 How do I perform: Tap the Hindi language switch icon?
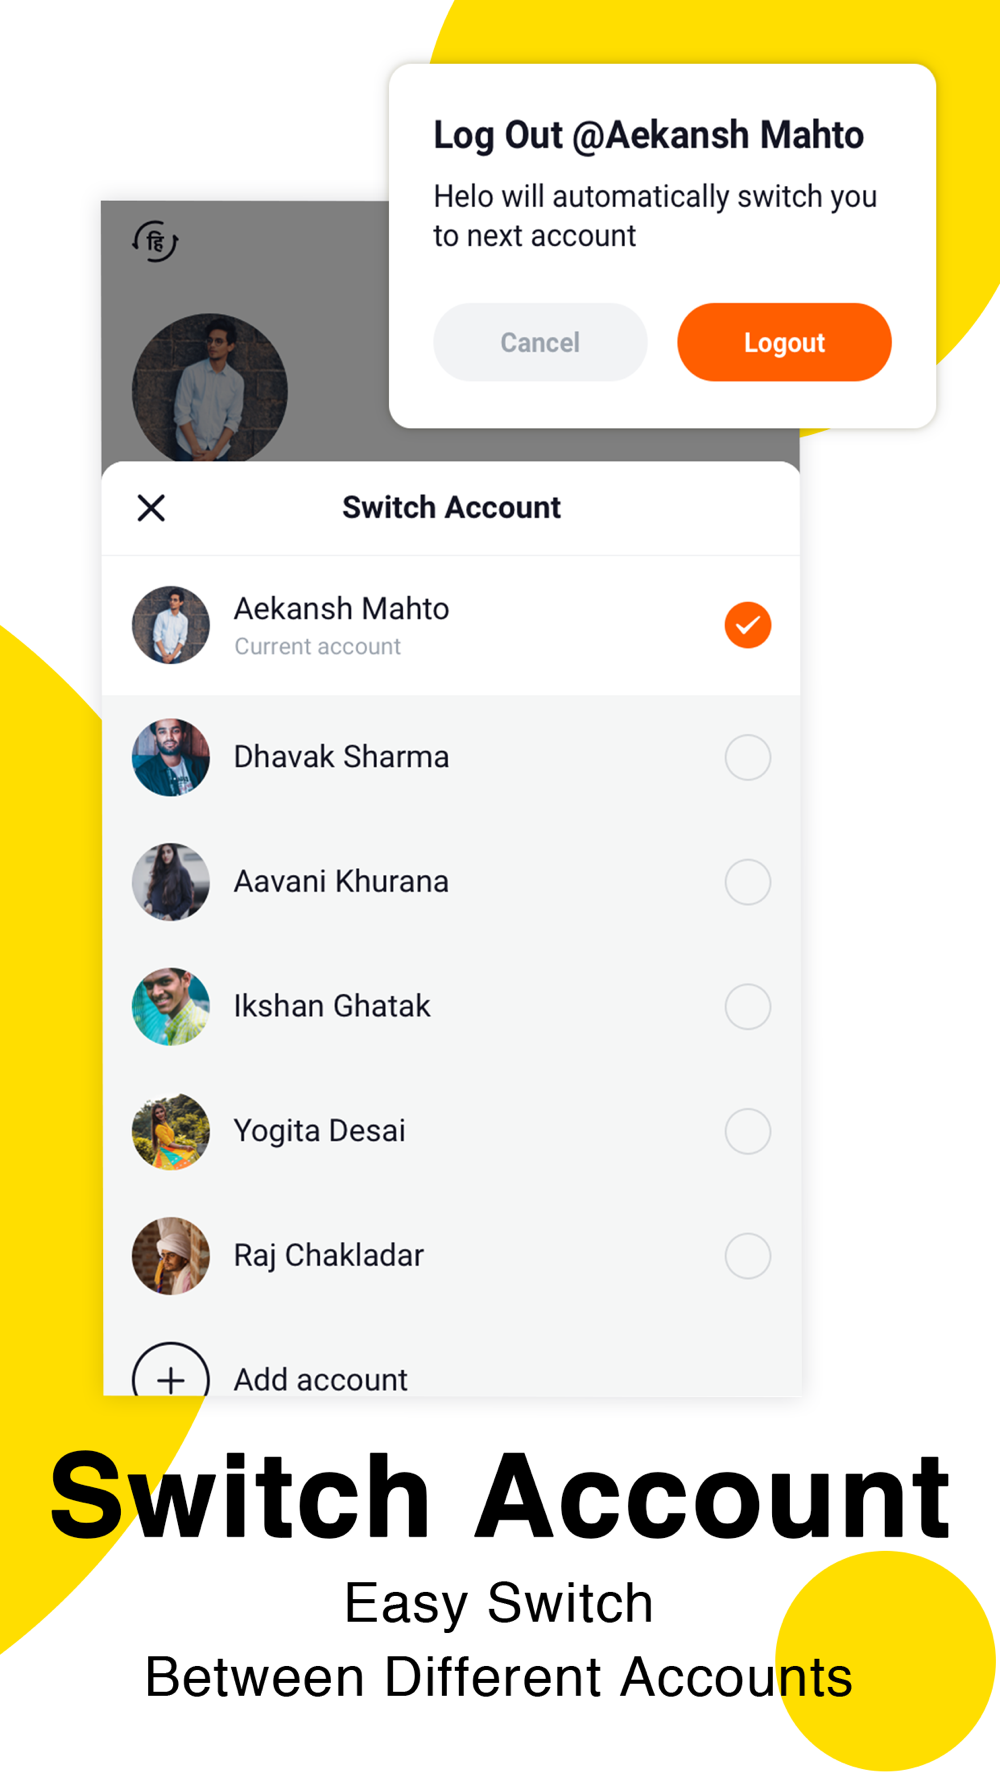click(x=155, y=241)
